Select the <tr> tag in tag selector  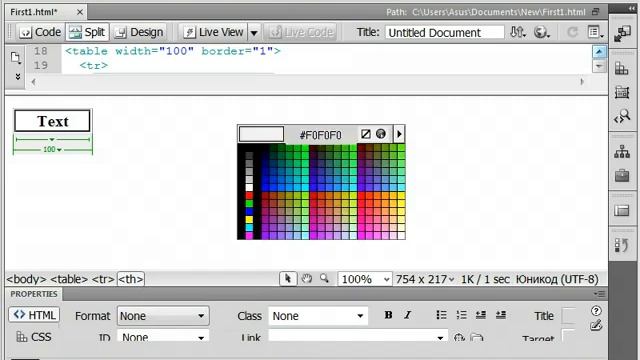coord(103,279)
